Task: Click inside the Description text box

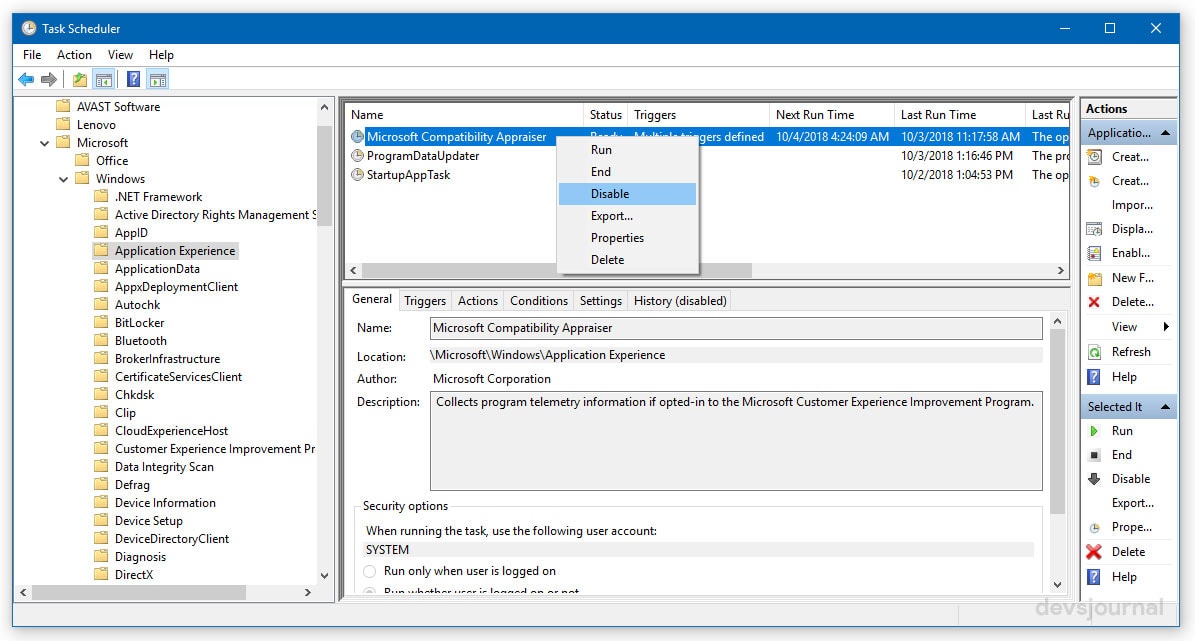Action: point(736,441)
